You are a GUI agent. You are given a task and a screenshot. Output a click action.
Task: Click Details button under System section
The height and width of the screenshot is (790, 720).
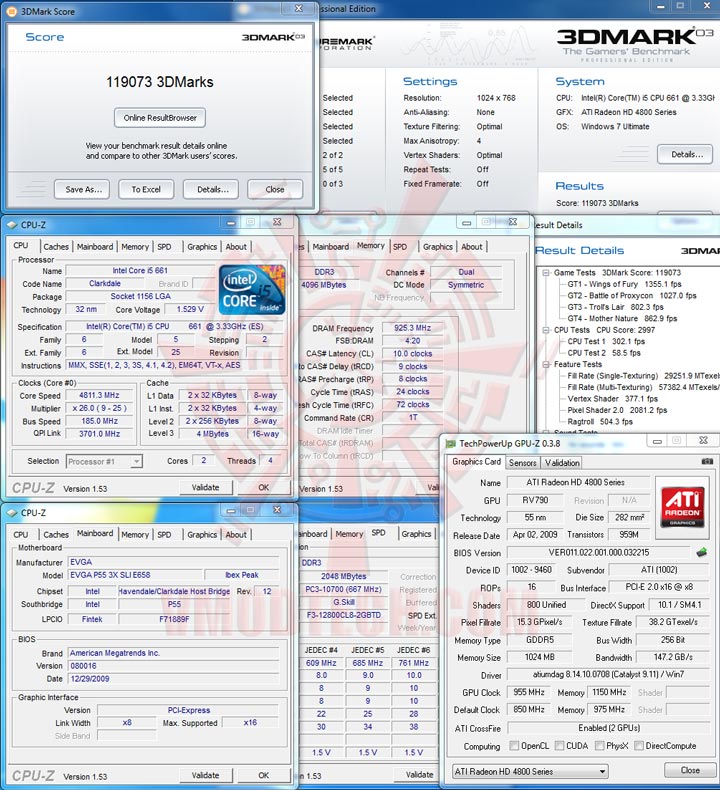[x=685, y=154]
